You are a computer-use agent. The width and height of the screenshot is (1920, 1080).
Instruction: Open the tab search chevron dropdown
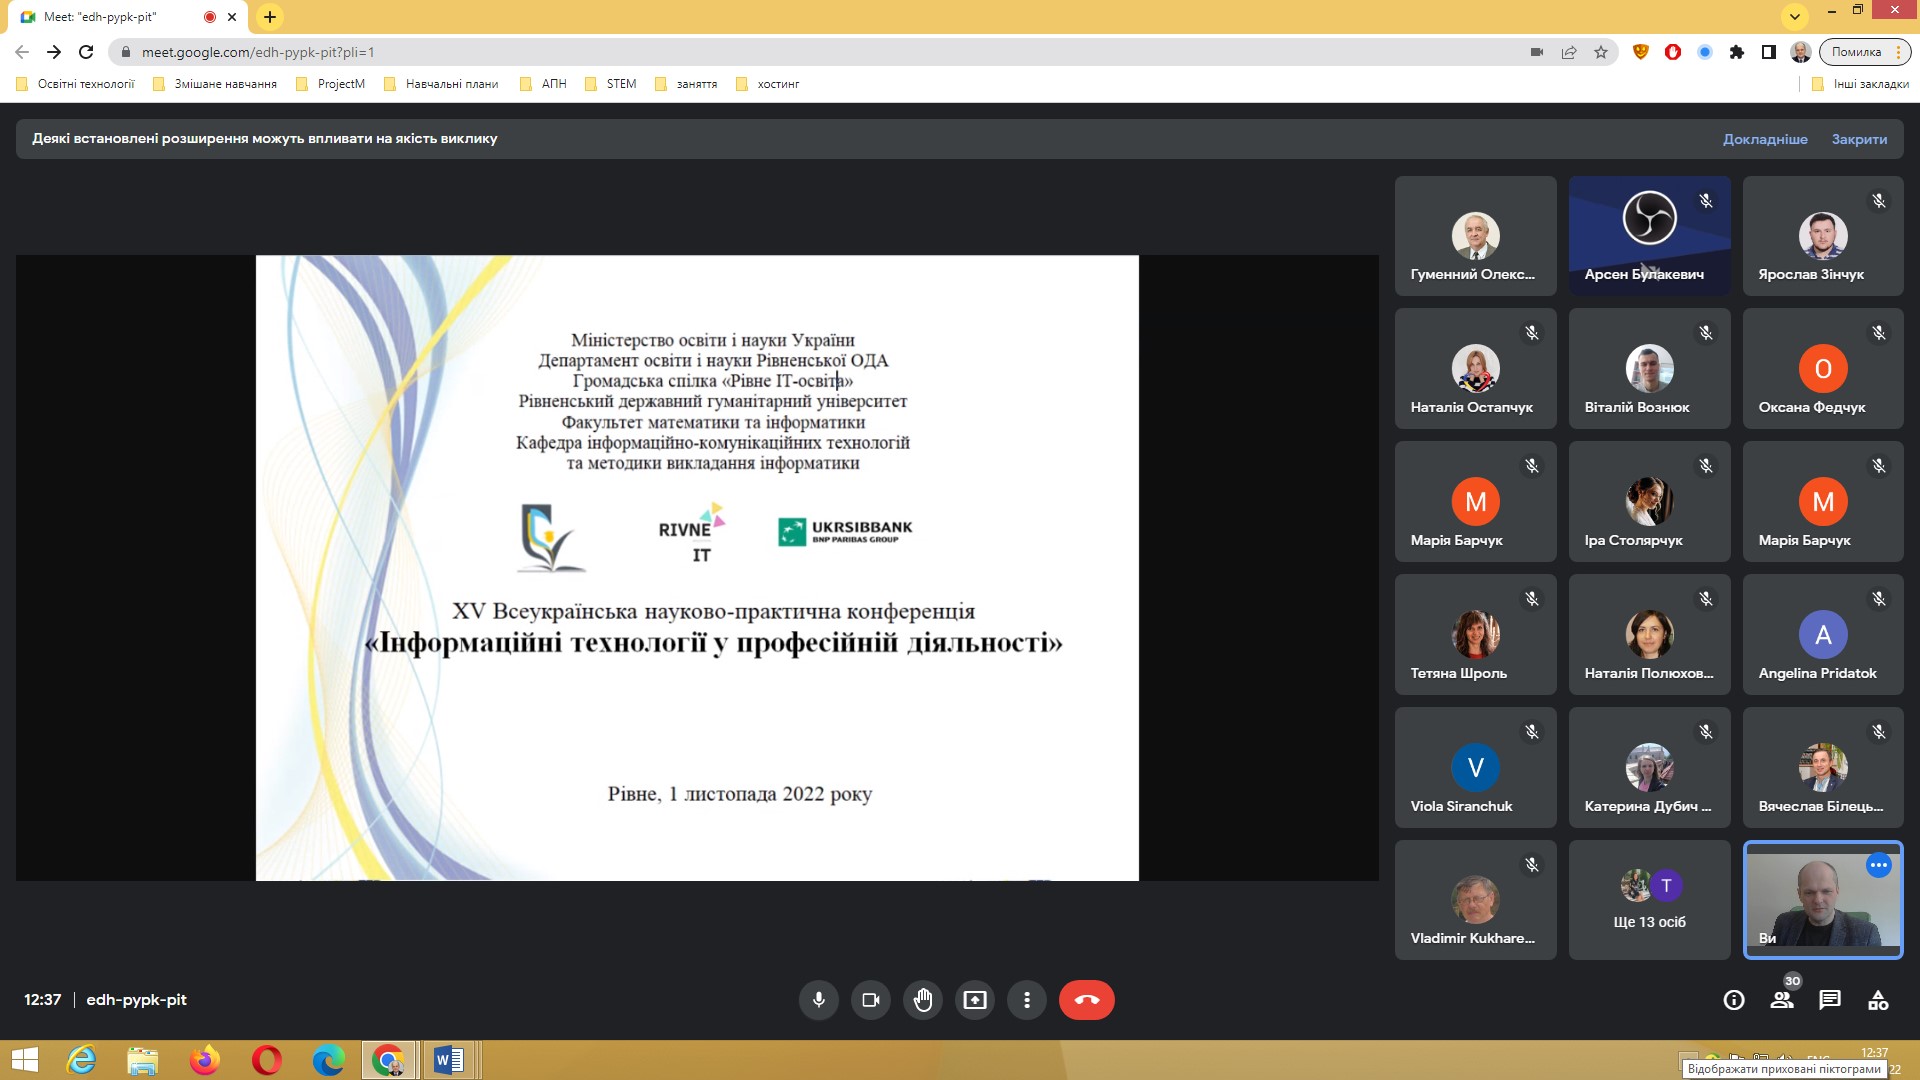1795,16
